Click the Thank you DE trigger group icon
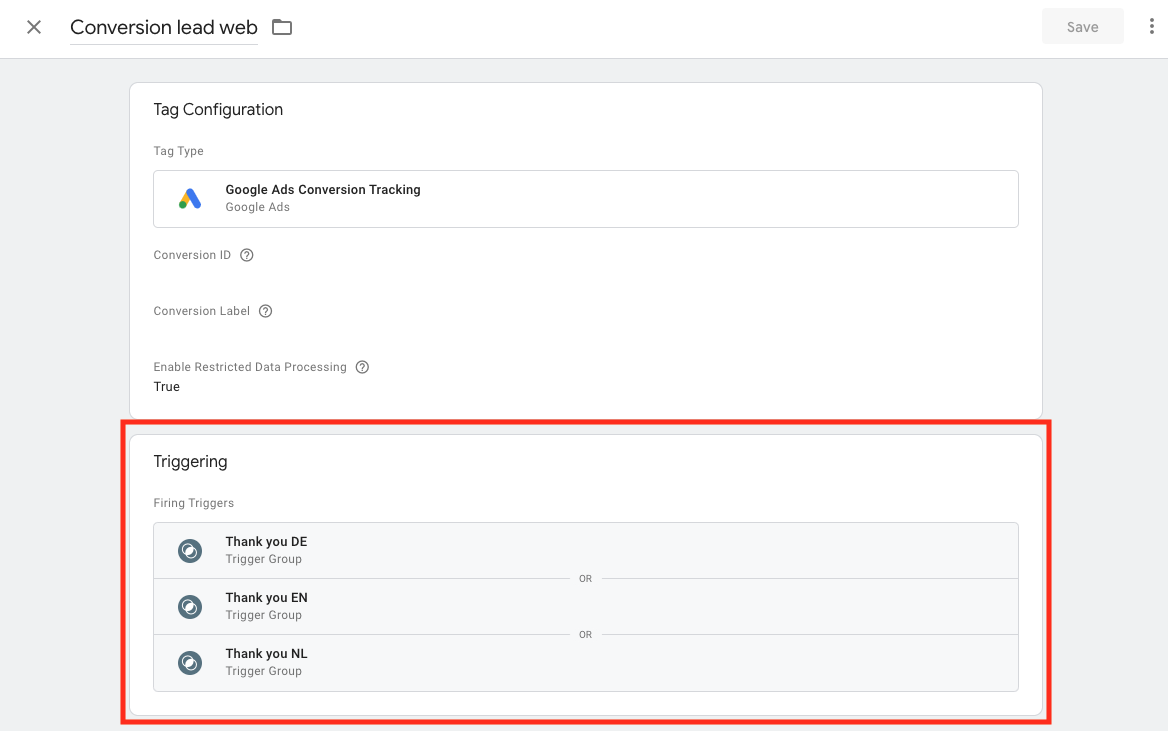Image resolution: width=1168 pixels, height=731 pixels. coord(190,551)
